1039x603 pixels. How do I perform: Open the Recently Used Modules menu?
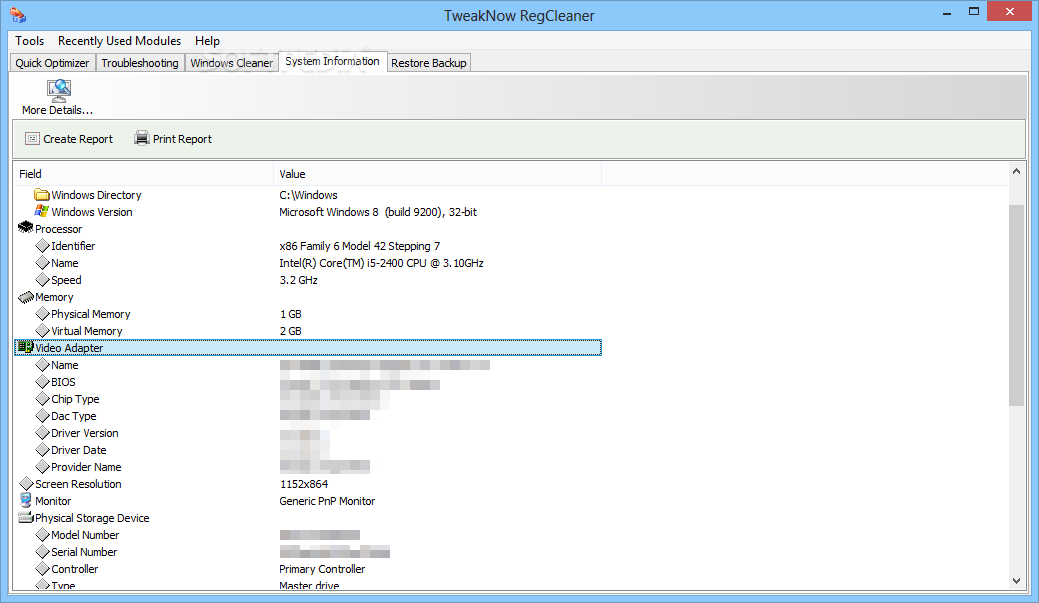pos(119,40)
